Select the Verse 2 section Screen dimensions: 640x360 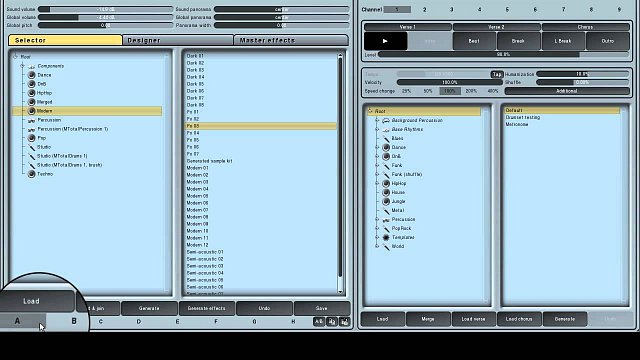[496, 27]
